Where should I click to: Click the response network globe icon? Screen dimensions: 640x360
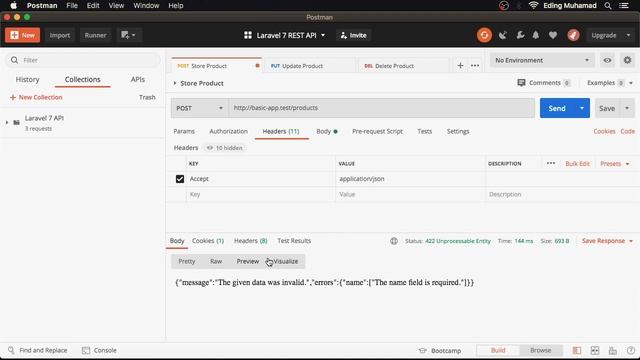coord(394,241)
